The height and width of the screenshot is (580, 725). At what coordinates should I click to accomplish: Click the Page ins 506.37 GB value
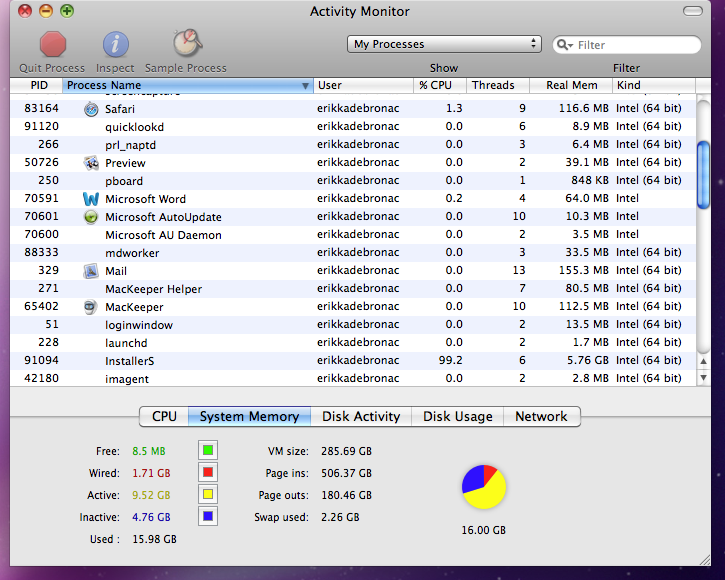[x=346, y=473]
